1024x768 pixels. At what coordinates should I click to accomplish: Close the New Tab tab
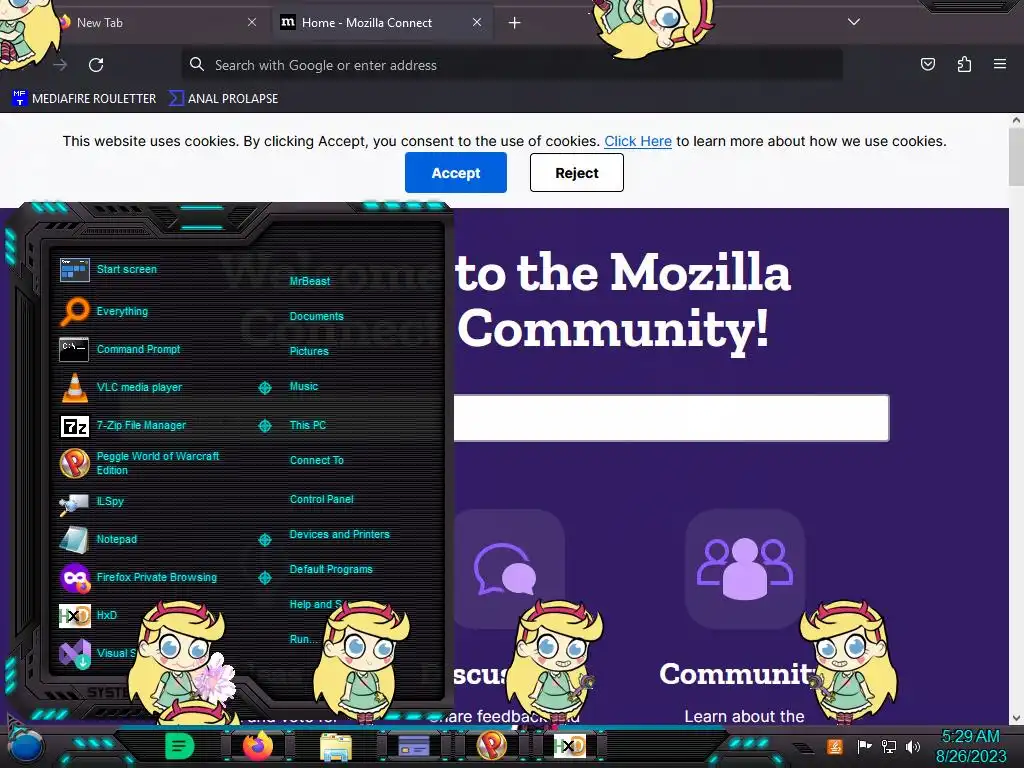coord(252,22)
